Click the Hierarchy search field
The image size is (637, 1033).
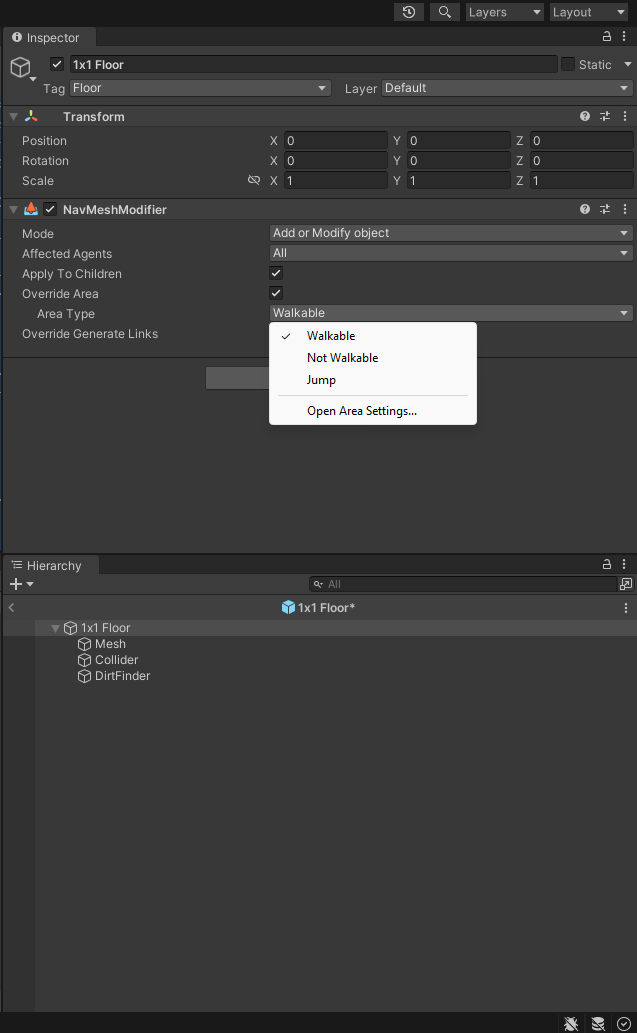coord(462,584)
